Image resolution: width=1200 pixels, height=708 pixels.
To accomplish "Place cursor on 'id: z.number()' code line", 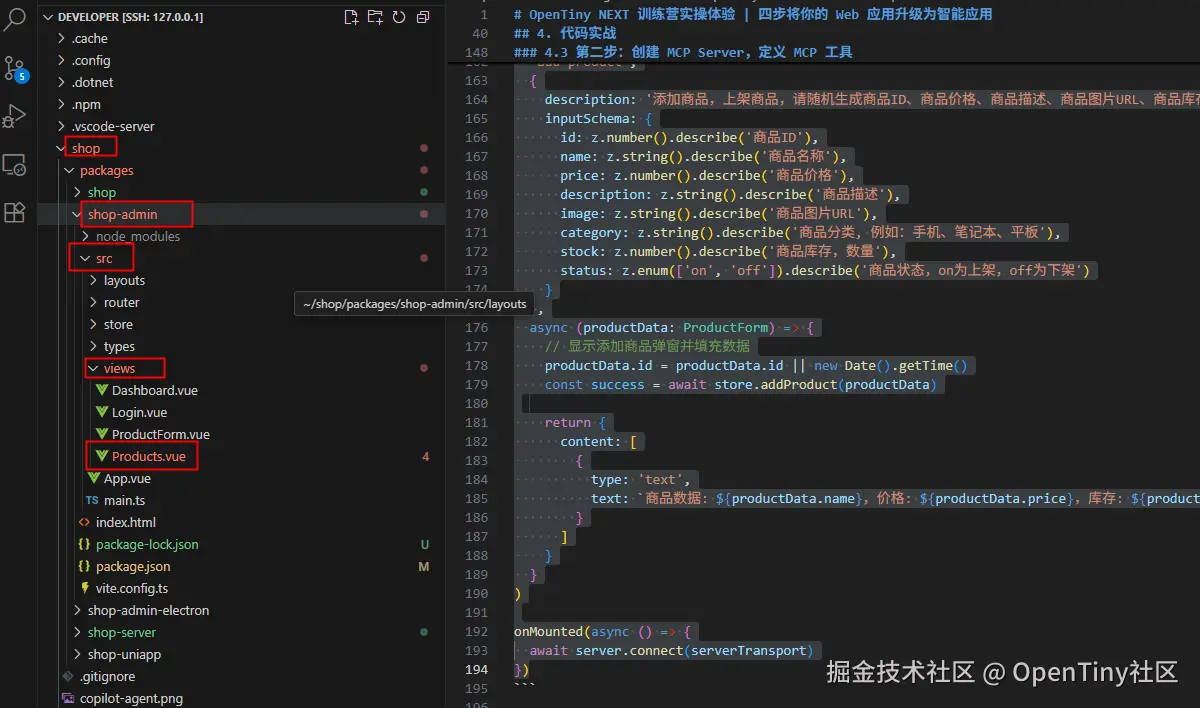I will pos(691,137).
